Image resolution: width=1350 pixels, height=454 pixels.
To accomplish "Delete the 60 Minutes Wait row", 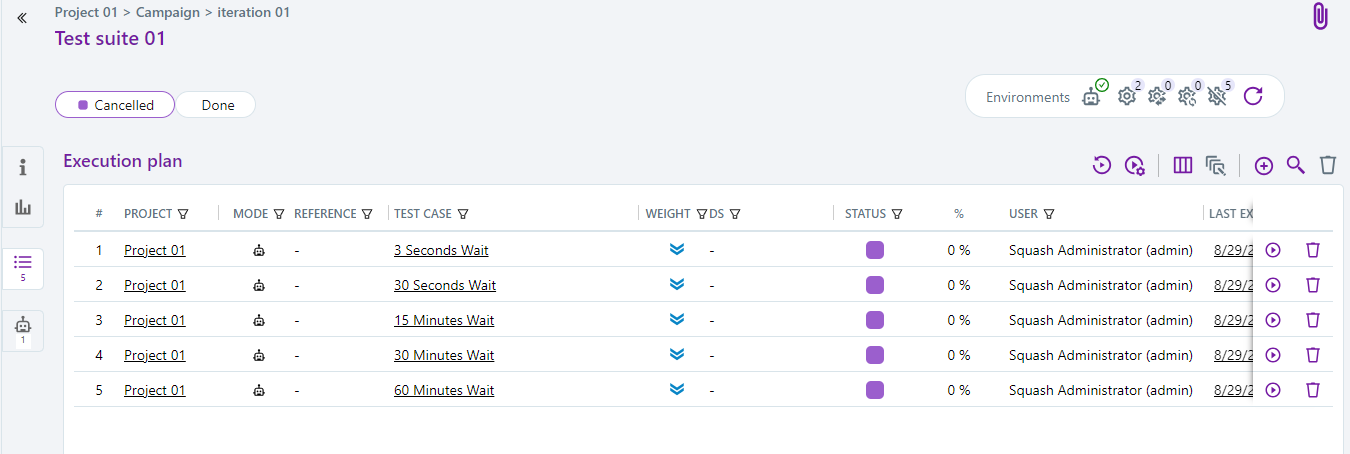I will click(x=1313, y=390).
